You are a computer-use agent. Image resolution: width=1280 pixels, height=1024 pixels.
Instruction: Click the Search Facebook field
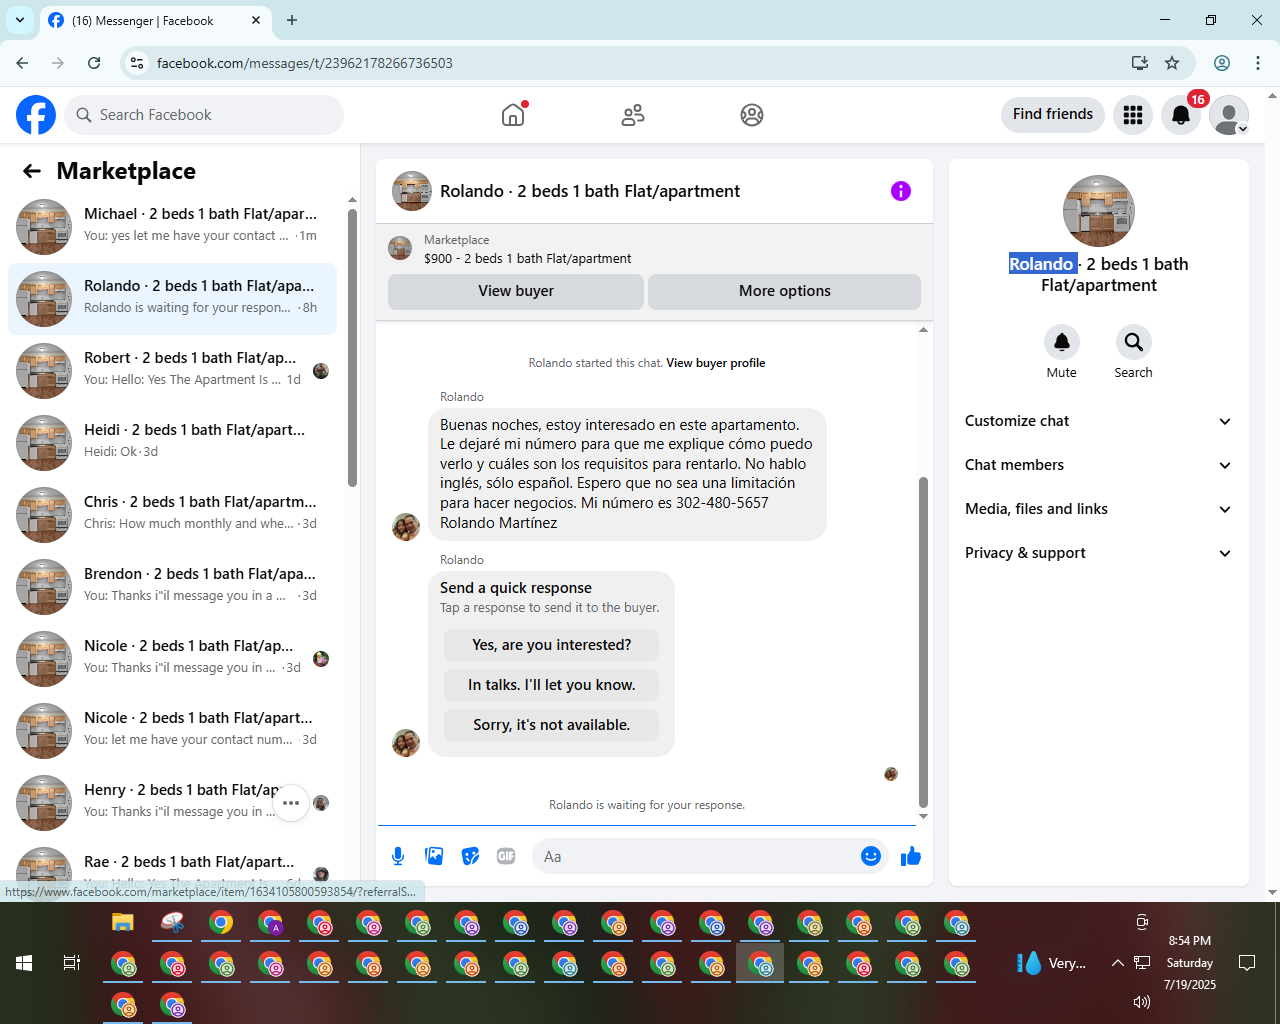click(204, 115)
